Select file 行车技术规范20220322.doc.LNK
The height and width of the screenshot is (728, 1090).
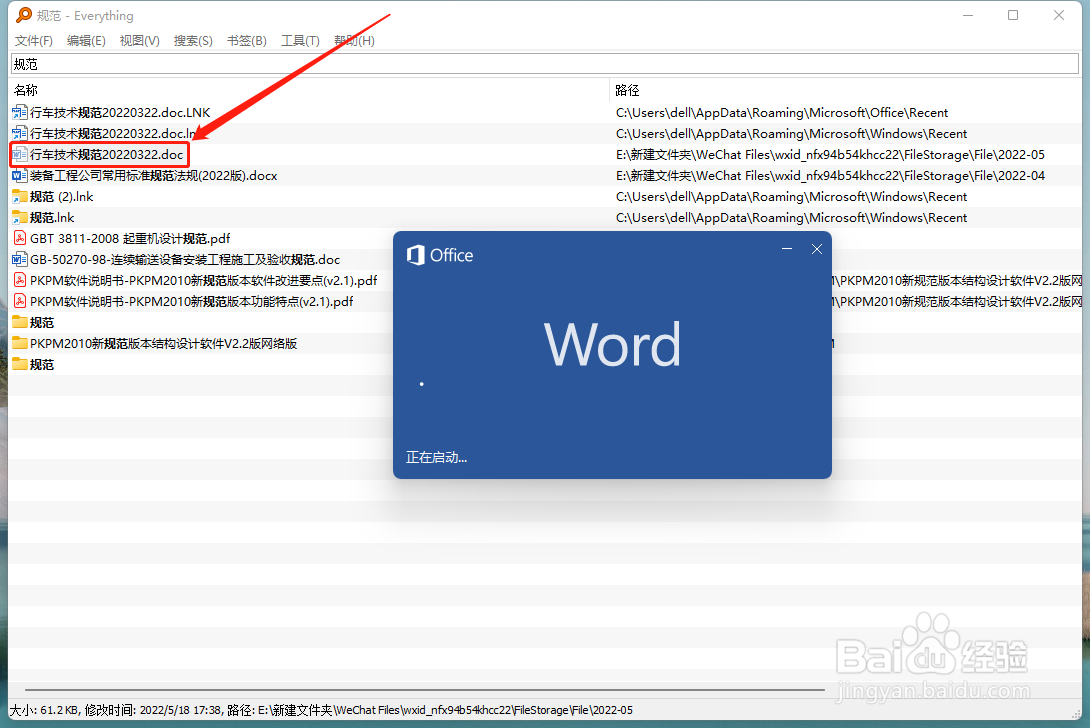120,112
